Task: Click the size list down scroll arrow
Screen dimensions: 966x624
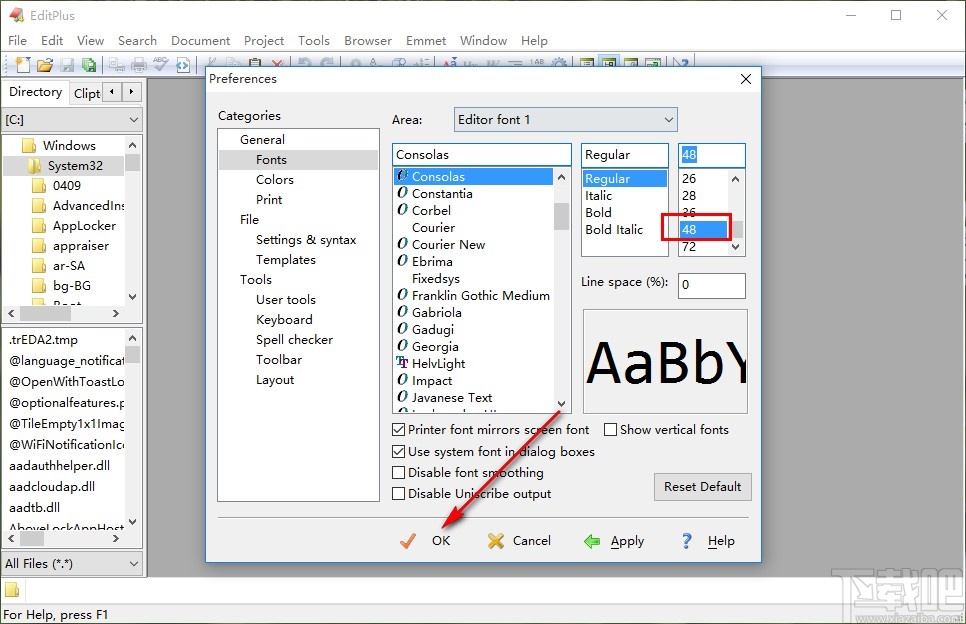Action: (x=736, y=246)
